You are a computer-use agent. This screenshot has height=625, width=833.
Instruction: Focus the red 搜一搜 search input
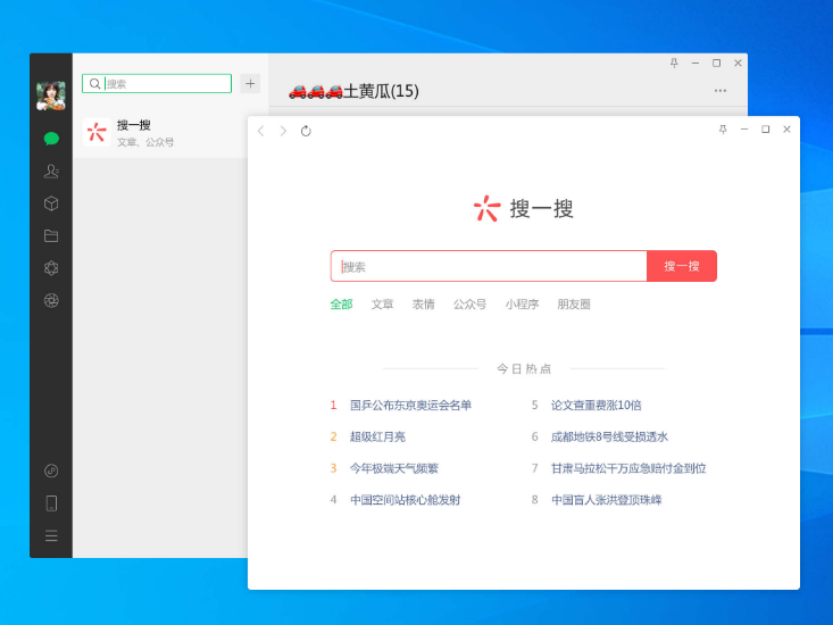click(489, 266)
